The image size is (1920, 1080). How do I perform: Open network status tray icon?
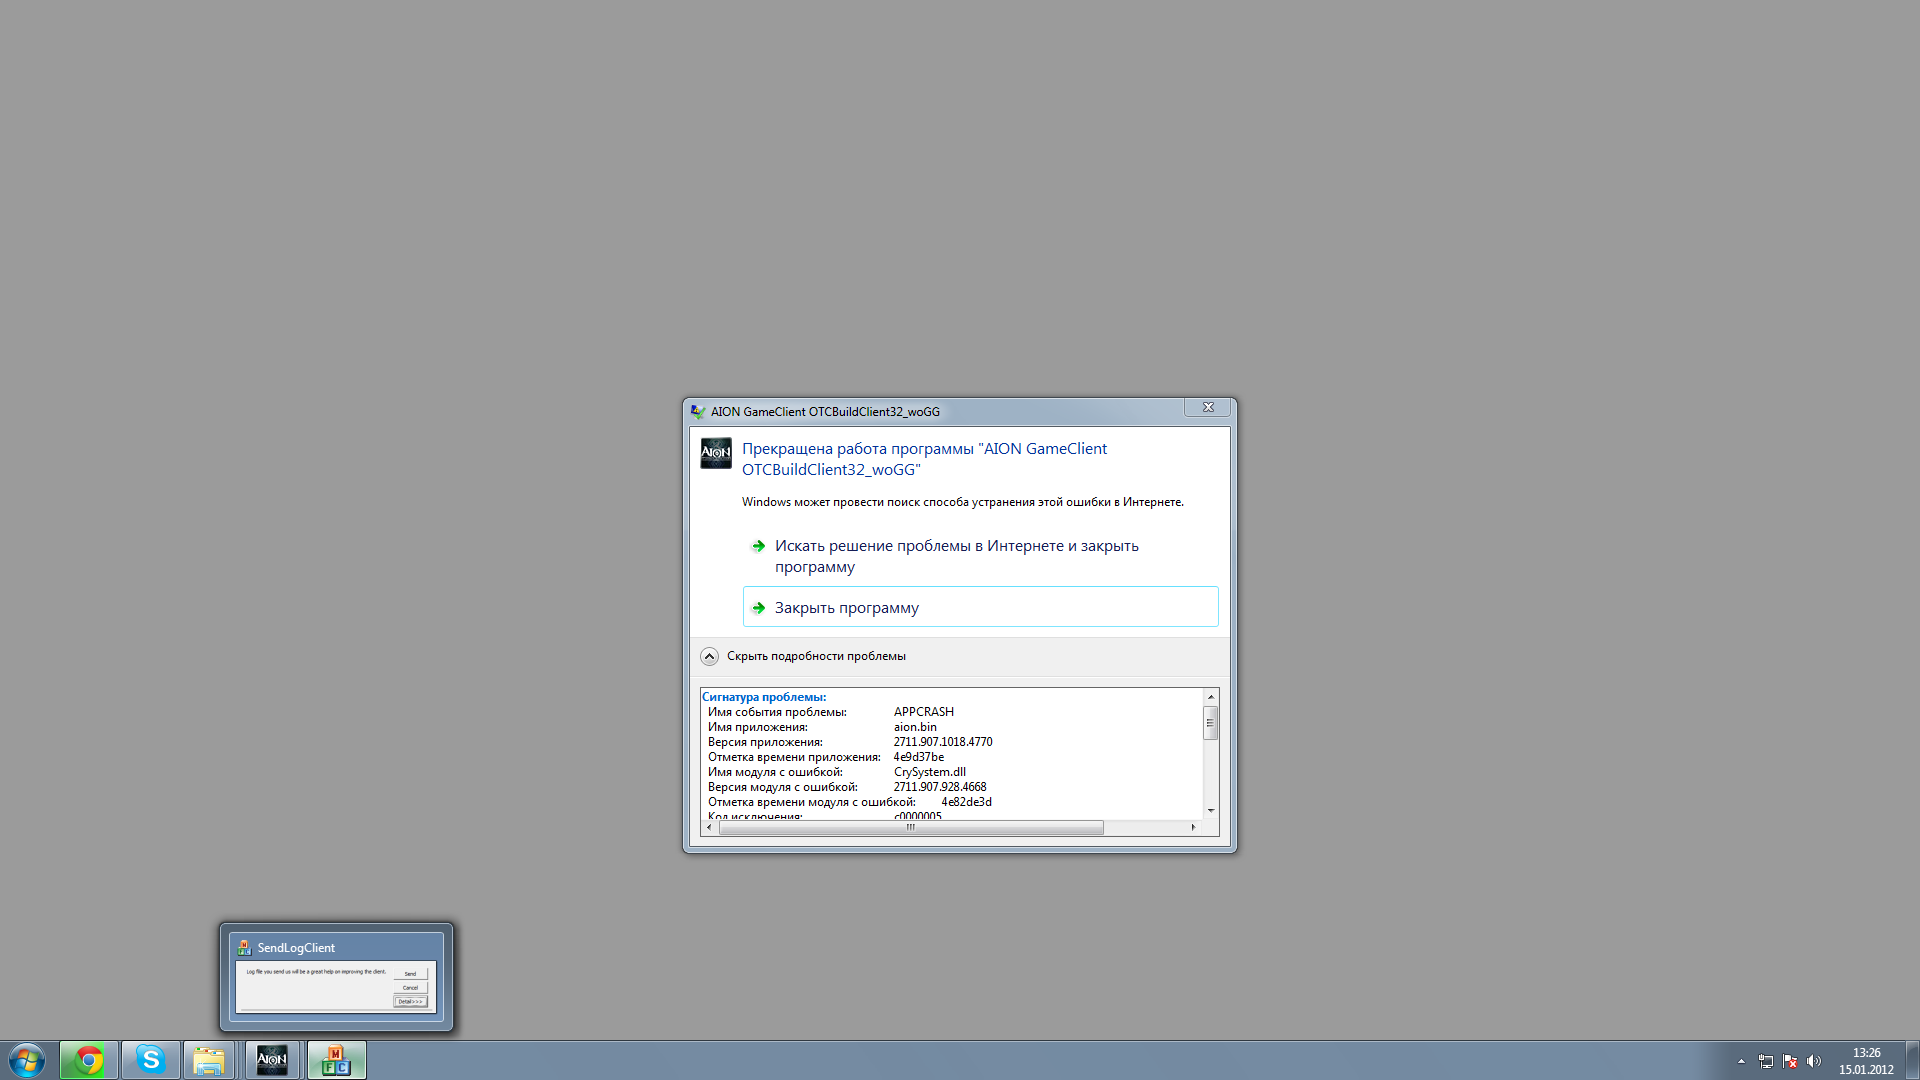point(1766,1061)
